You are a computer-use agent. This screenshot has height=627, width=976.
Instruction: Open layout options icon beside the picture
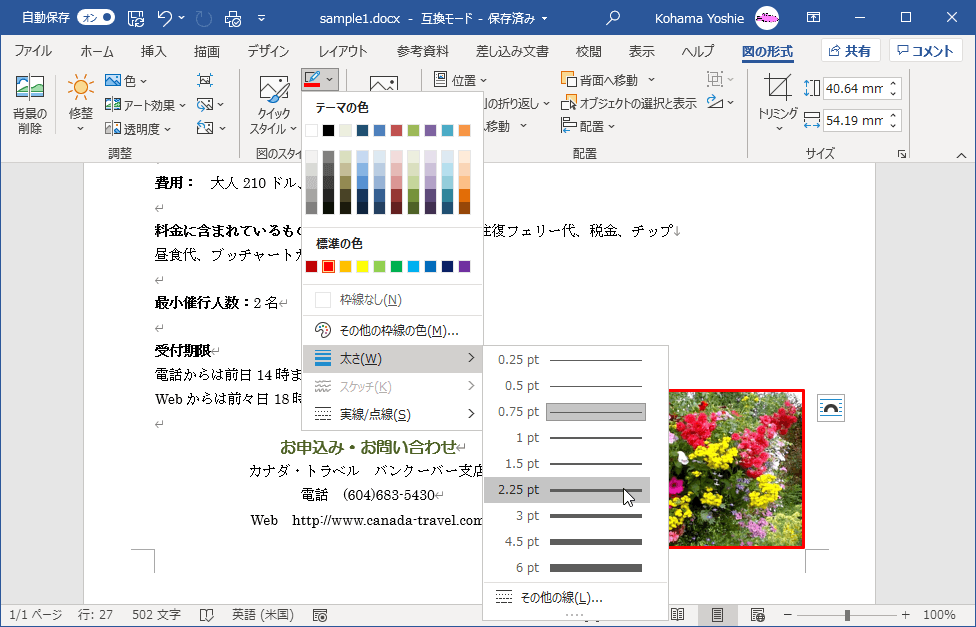tap(831, 406)
